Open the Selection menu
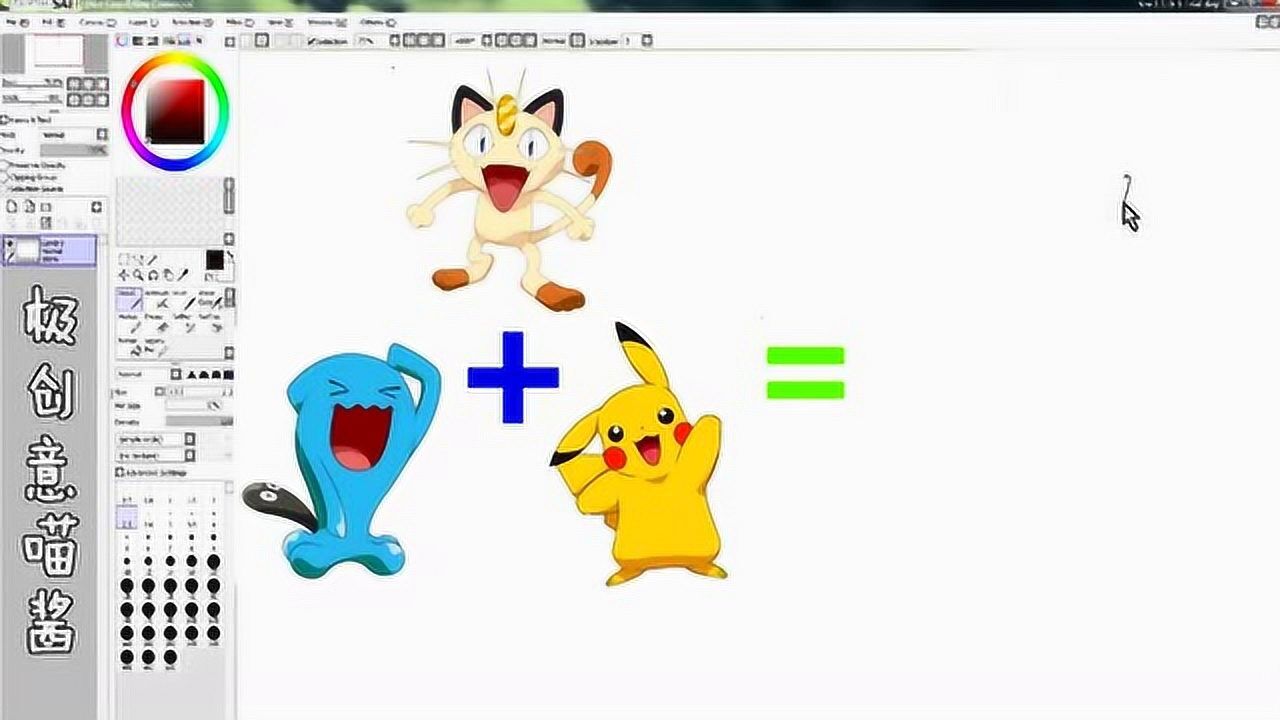This screenshot has height=720, width=1280. click(x=192, y=23)
